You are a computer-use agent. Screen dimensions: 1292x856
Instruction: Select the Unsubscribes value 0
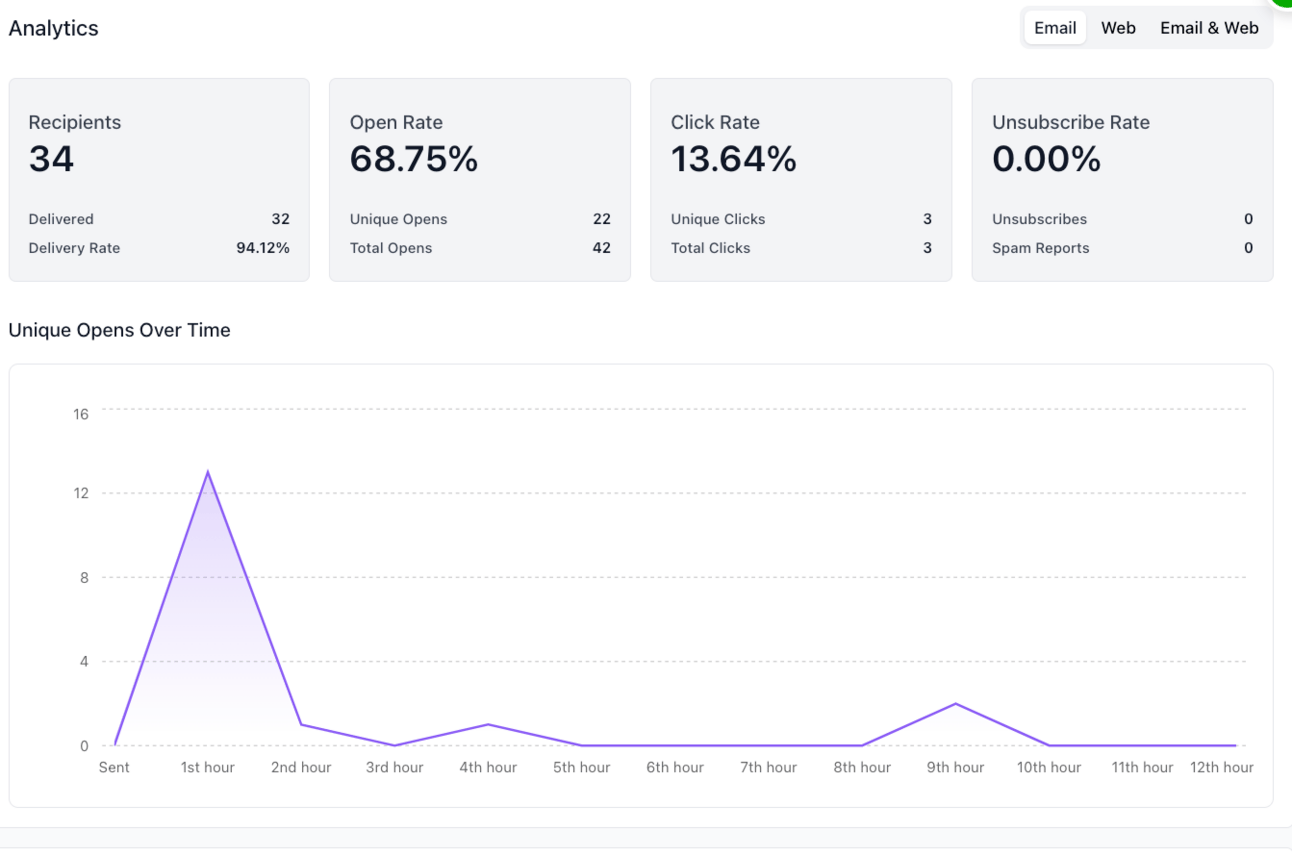[1249, 219]
